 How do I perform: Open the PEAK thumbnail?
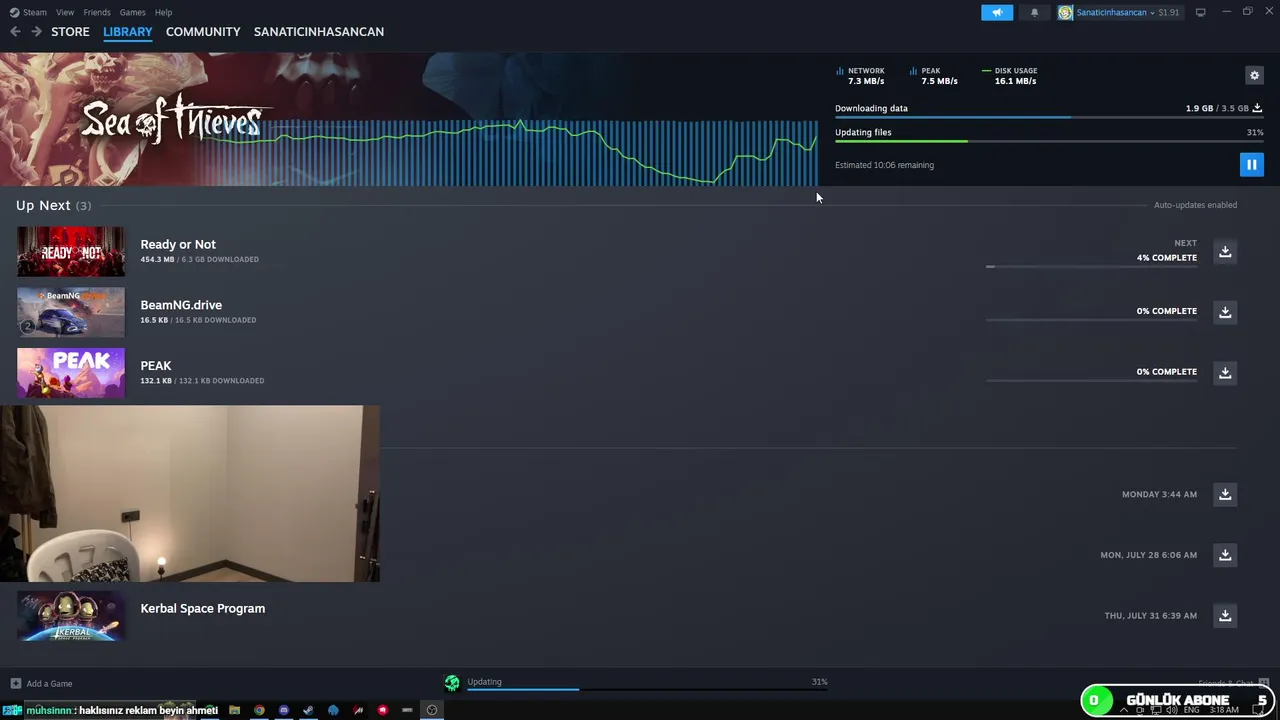click(x=71, y=373)
